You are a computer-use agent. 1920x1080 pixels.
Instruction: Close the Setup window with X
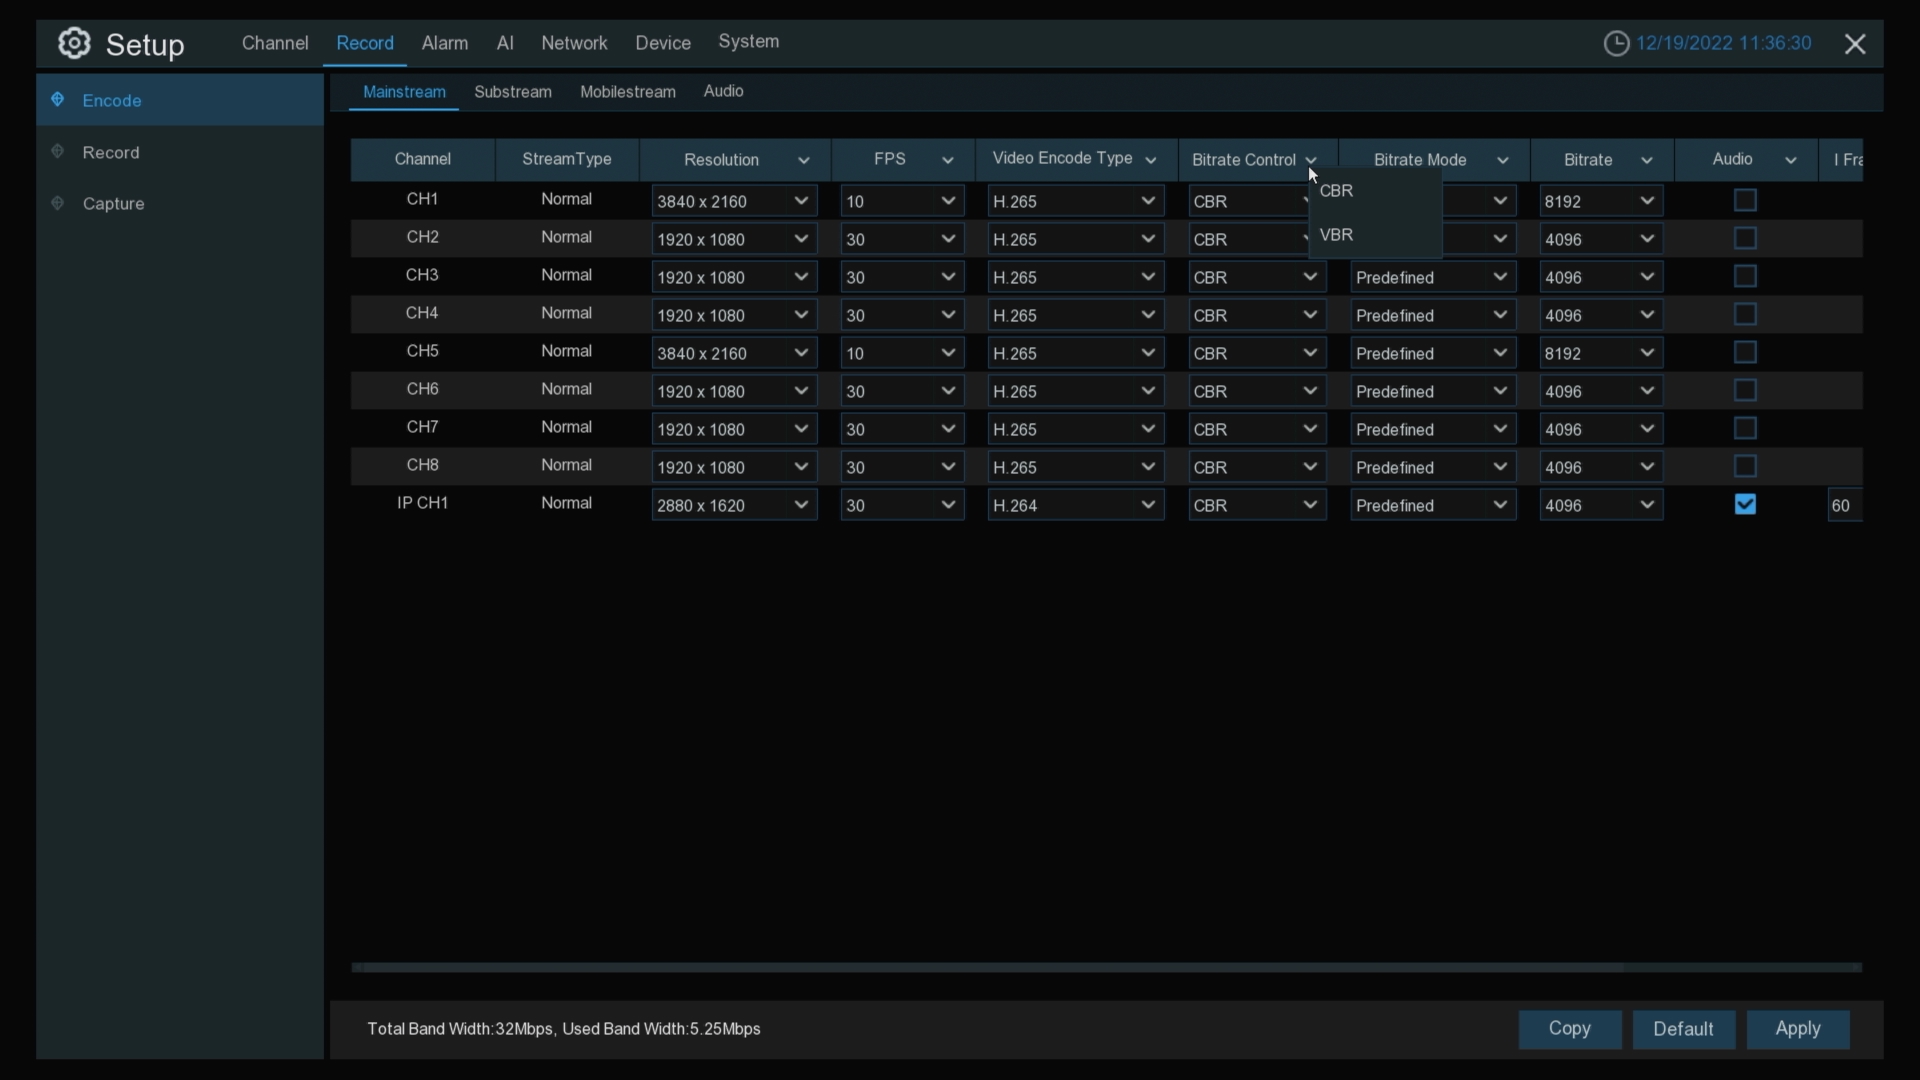(1855, 44)
